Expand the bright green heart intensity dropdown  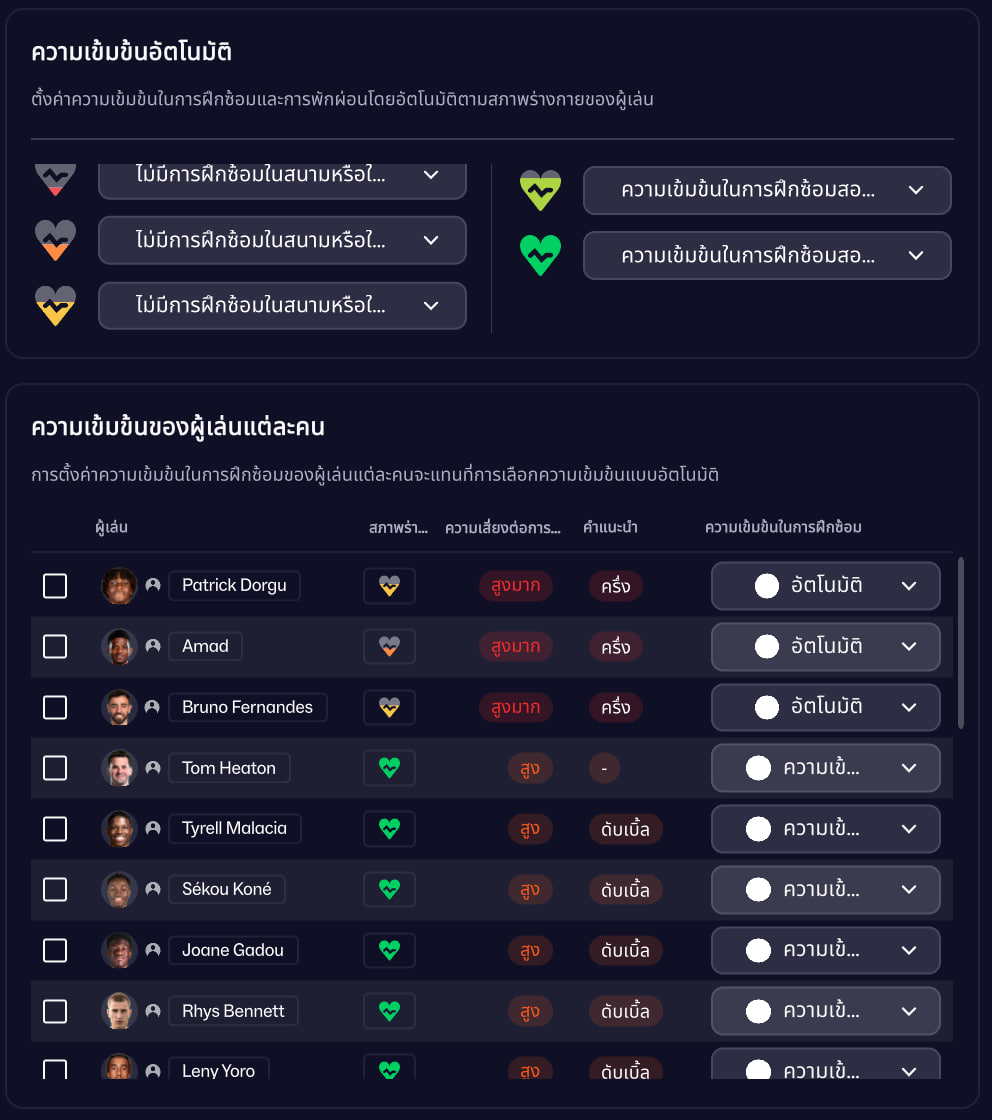point(767,256)
